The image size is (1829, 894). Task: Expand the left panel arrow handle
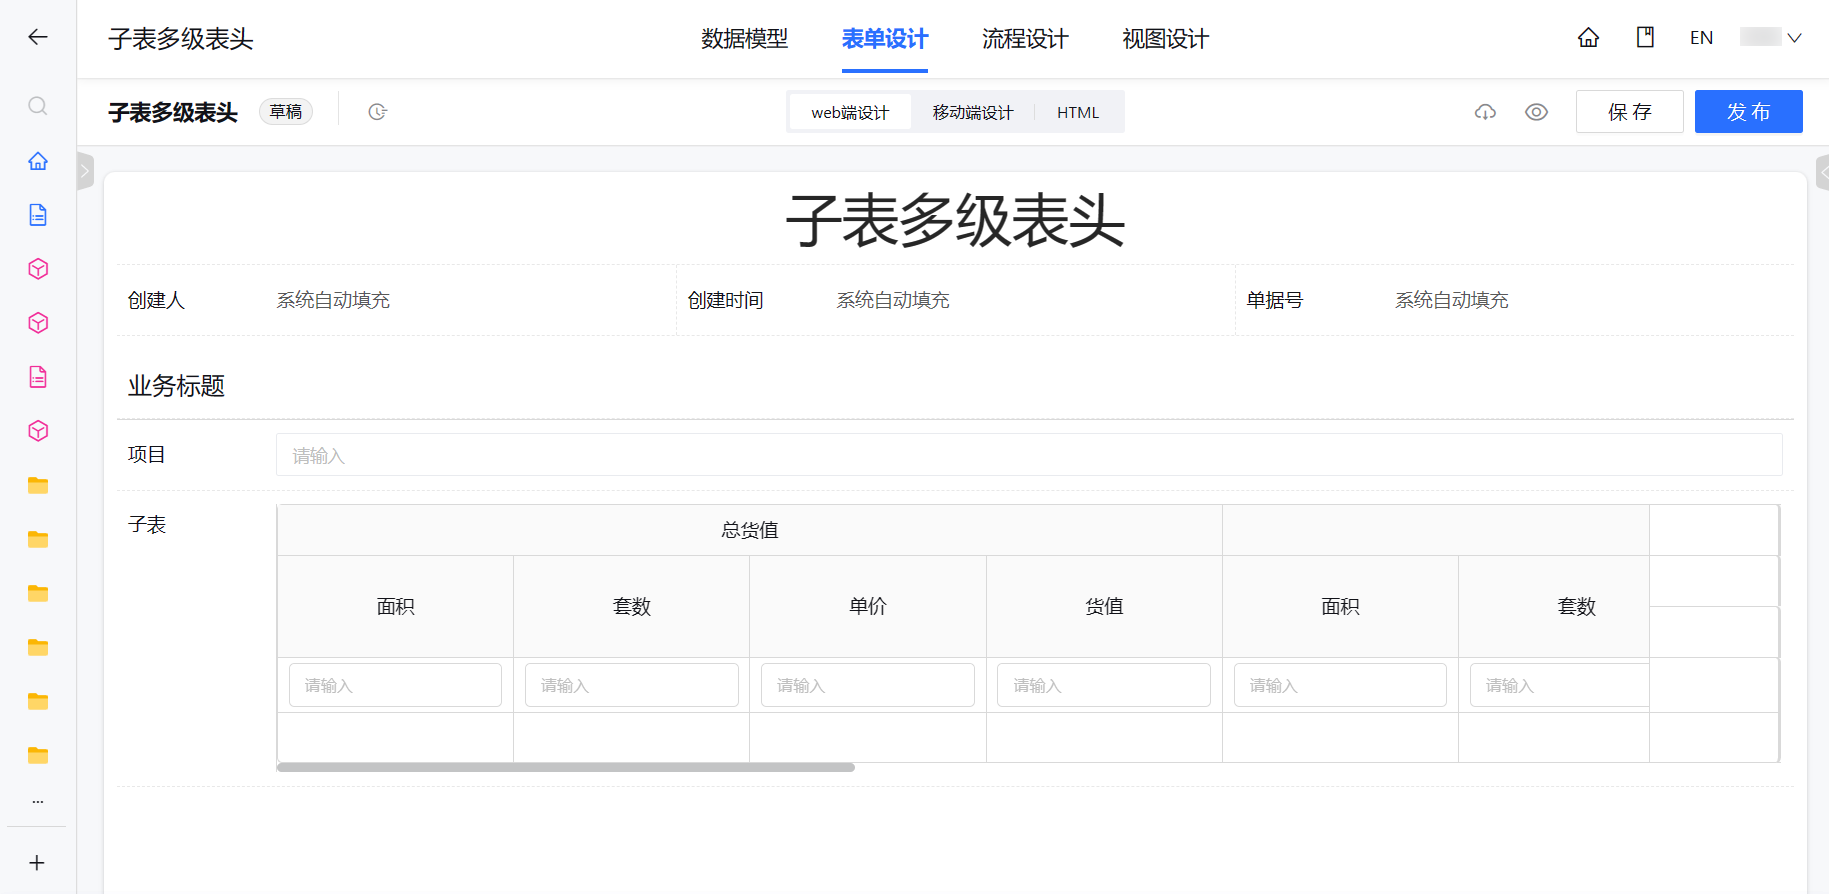(85, 172)
